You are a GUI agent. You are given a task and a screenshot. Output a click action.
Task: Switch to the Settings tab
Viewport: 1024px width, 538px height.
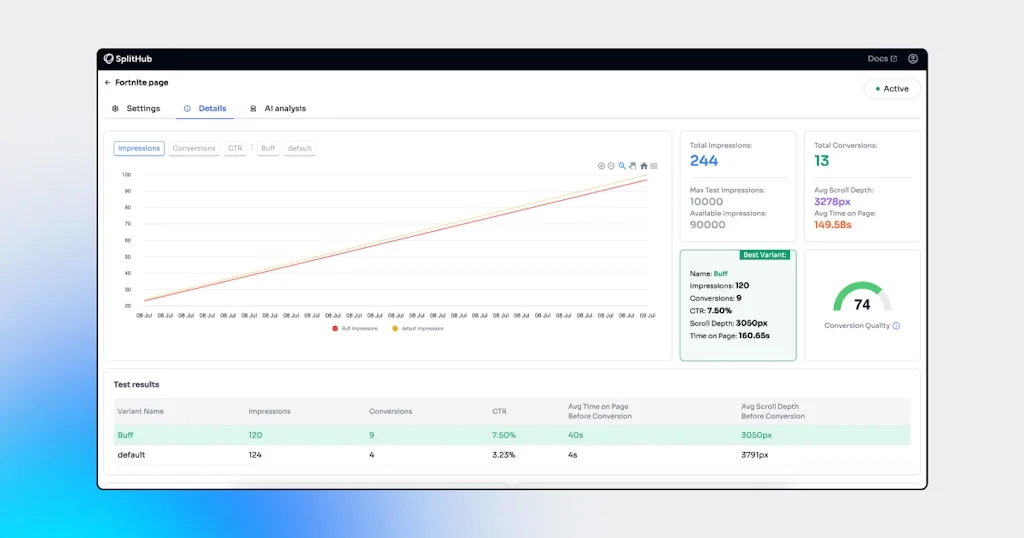click(x=136, y=108)
